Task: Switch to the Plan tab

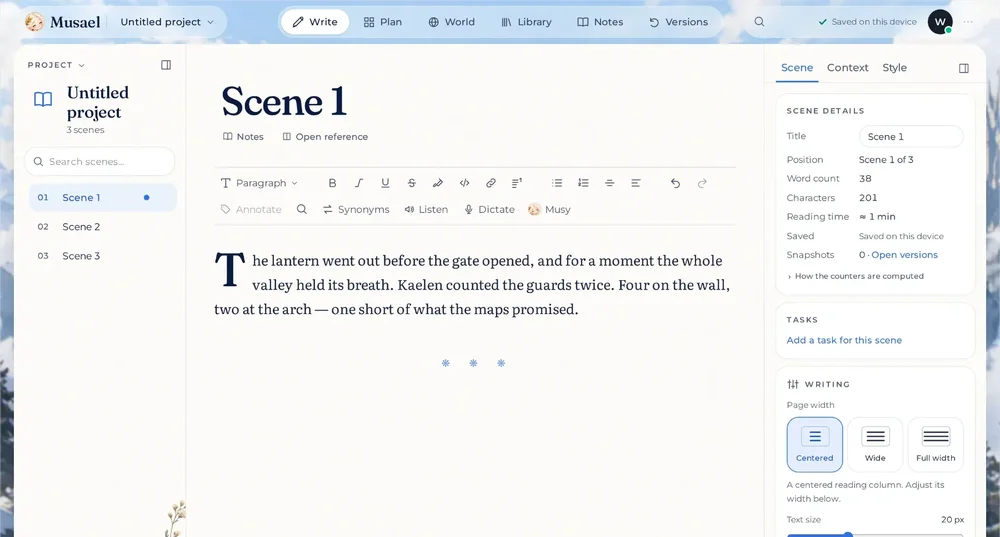Action: click(383, 22)
